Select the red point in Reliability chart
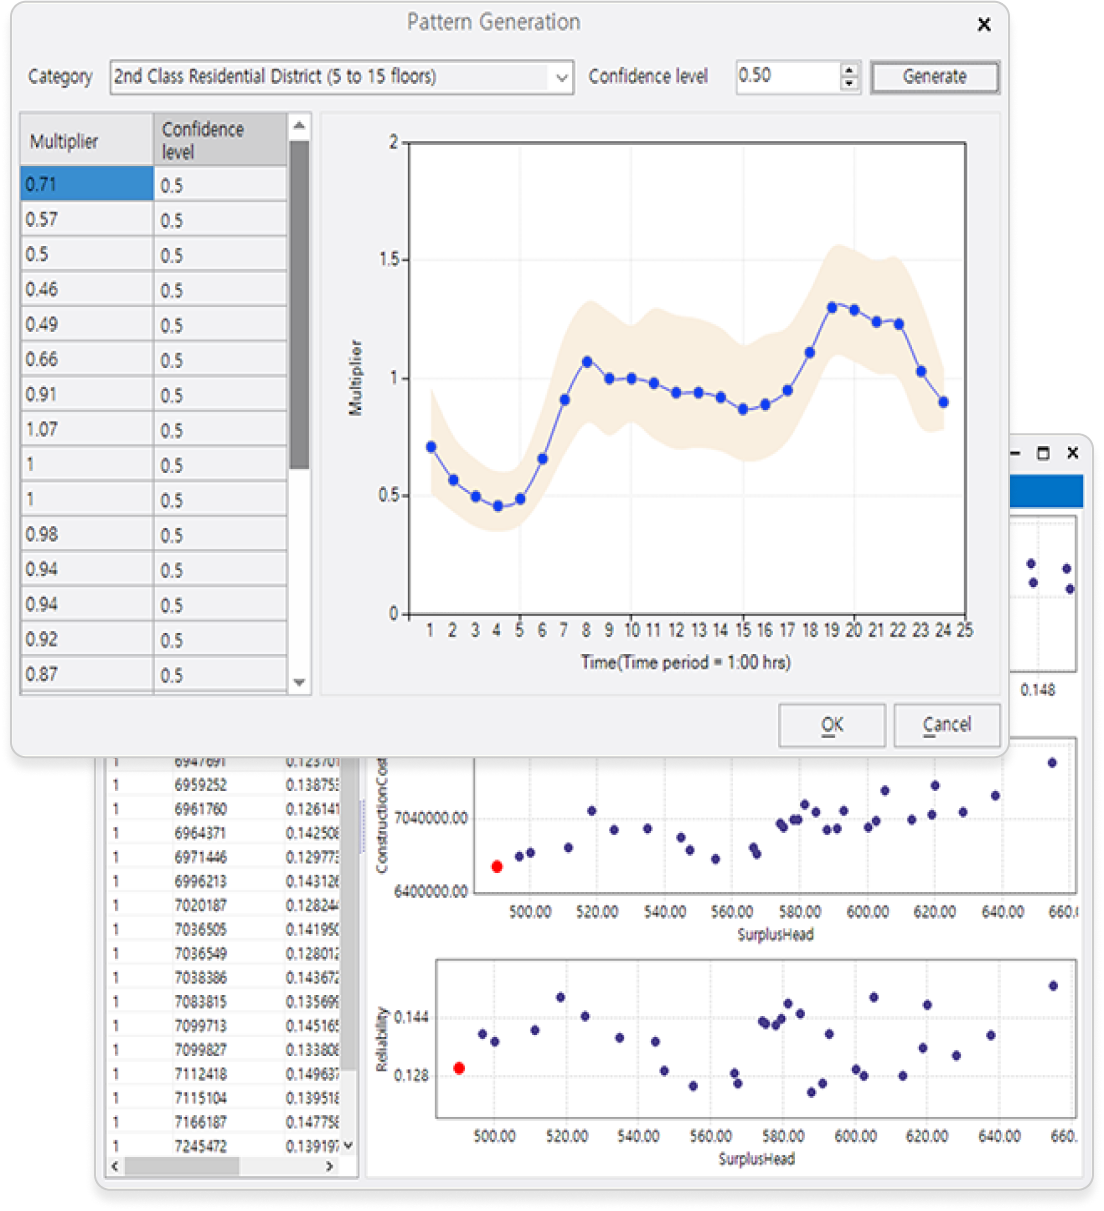 pos(459,1068)
